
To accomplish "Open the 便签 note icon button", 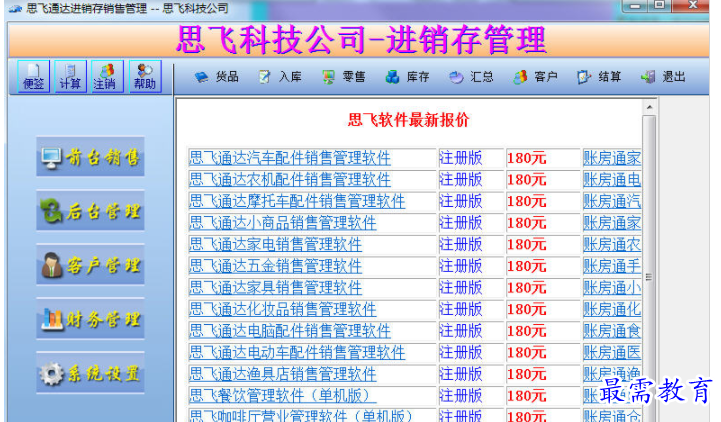I will pyautogui.click(x=34, y=76).
